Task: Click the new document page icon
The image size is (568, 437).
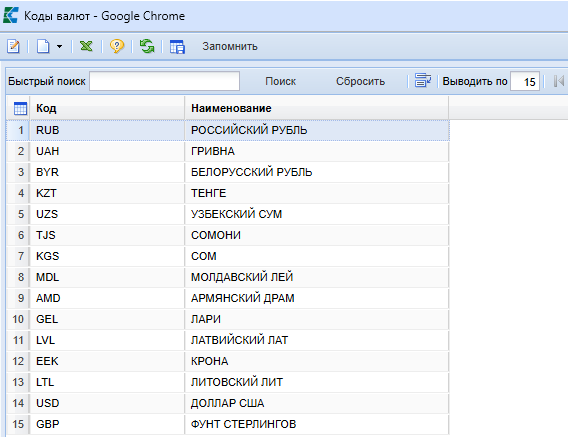Action: point(43,46)
